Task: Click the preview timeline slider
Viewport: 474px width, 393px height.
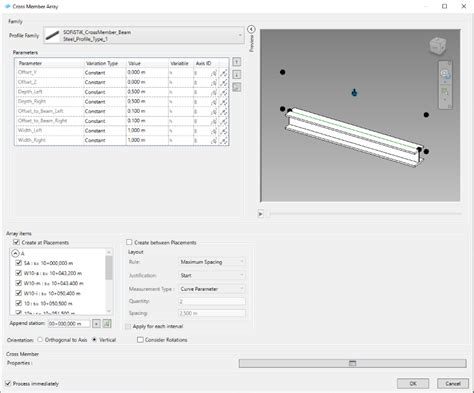Action: 366,214
